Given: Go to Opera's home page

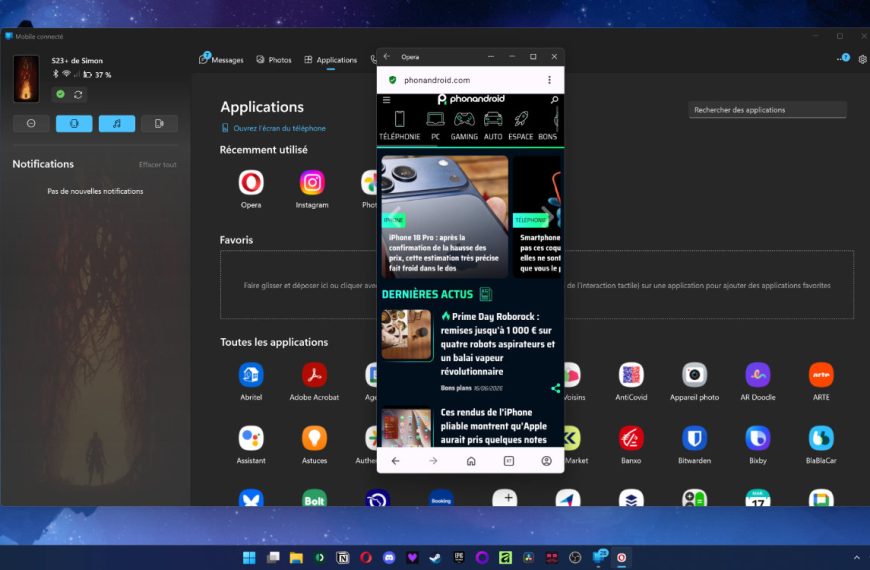Looking at the screenshot, I should 471,461.
